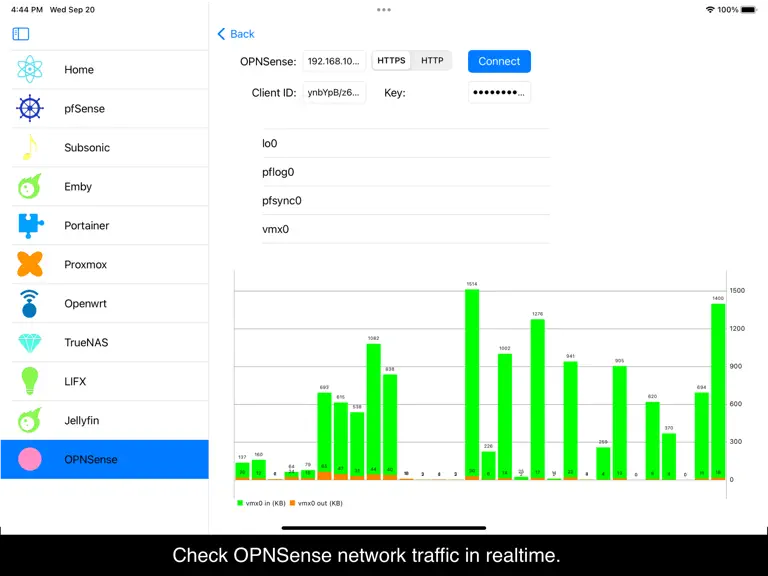
Task: Click the Proxmox orange X icon
Action: point(30,264)
